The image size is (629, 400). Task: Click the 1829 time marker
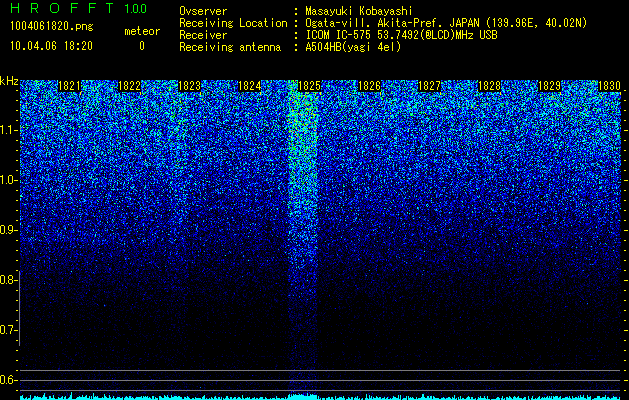pos(549,86)
